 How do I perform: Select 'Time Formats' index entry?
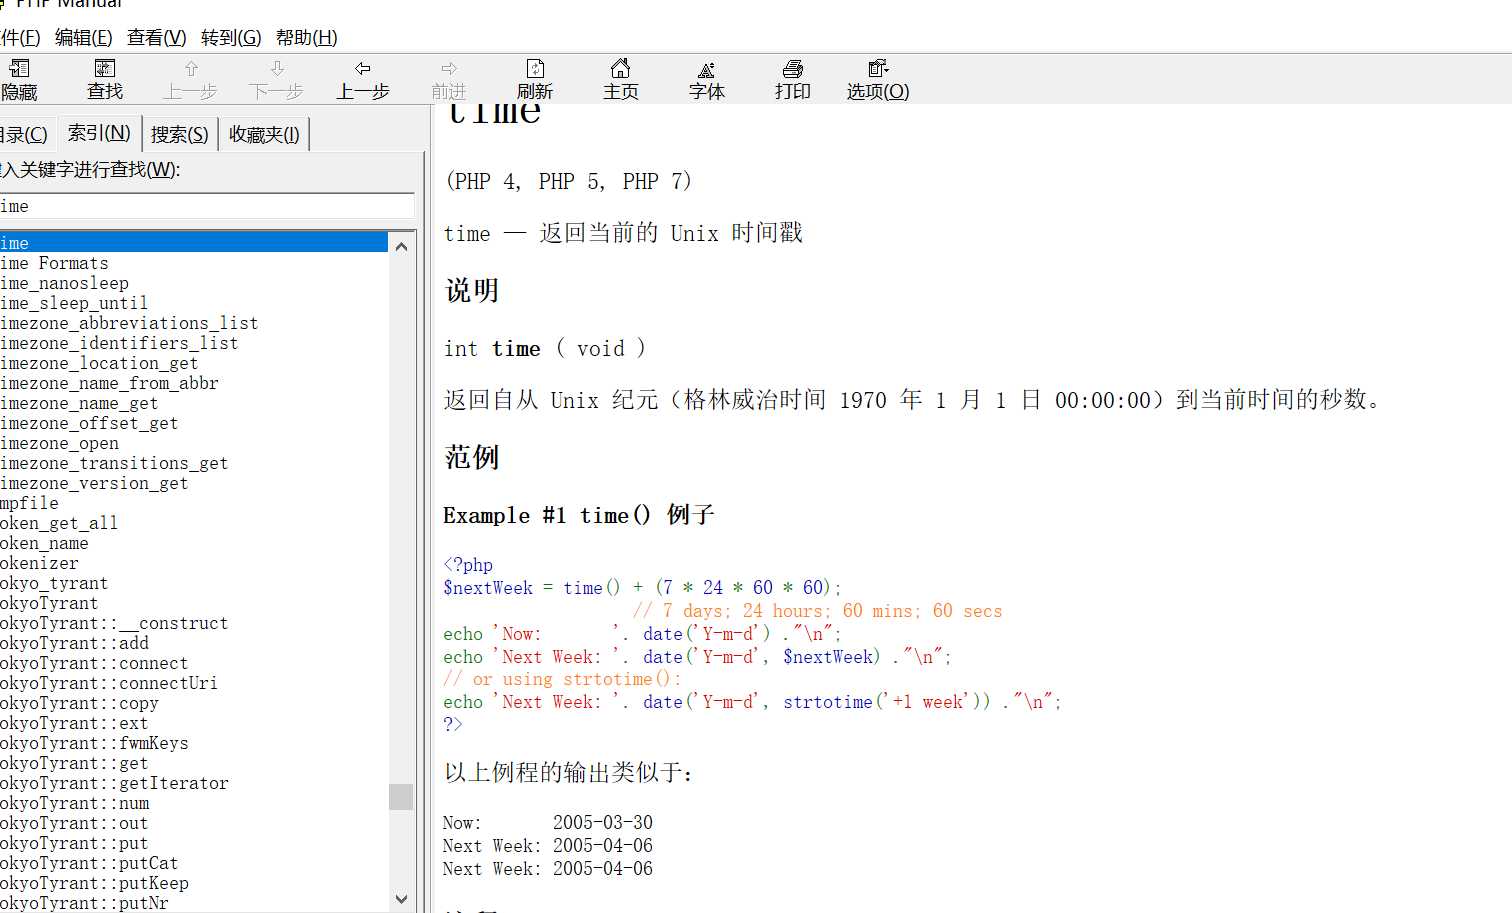tap(54, 263)
